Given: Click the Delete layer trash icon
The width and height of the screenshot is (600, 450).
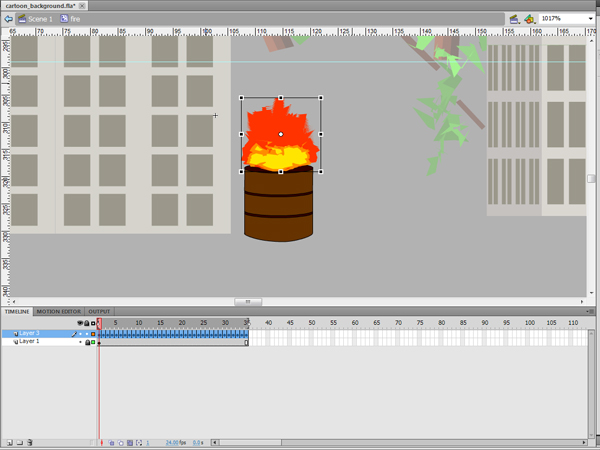Looking at the screenshot, I should (x=30, y=443).
